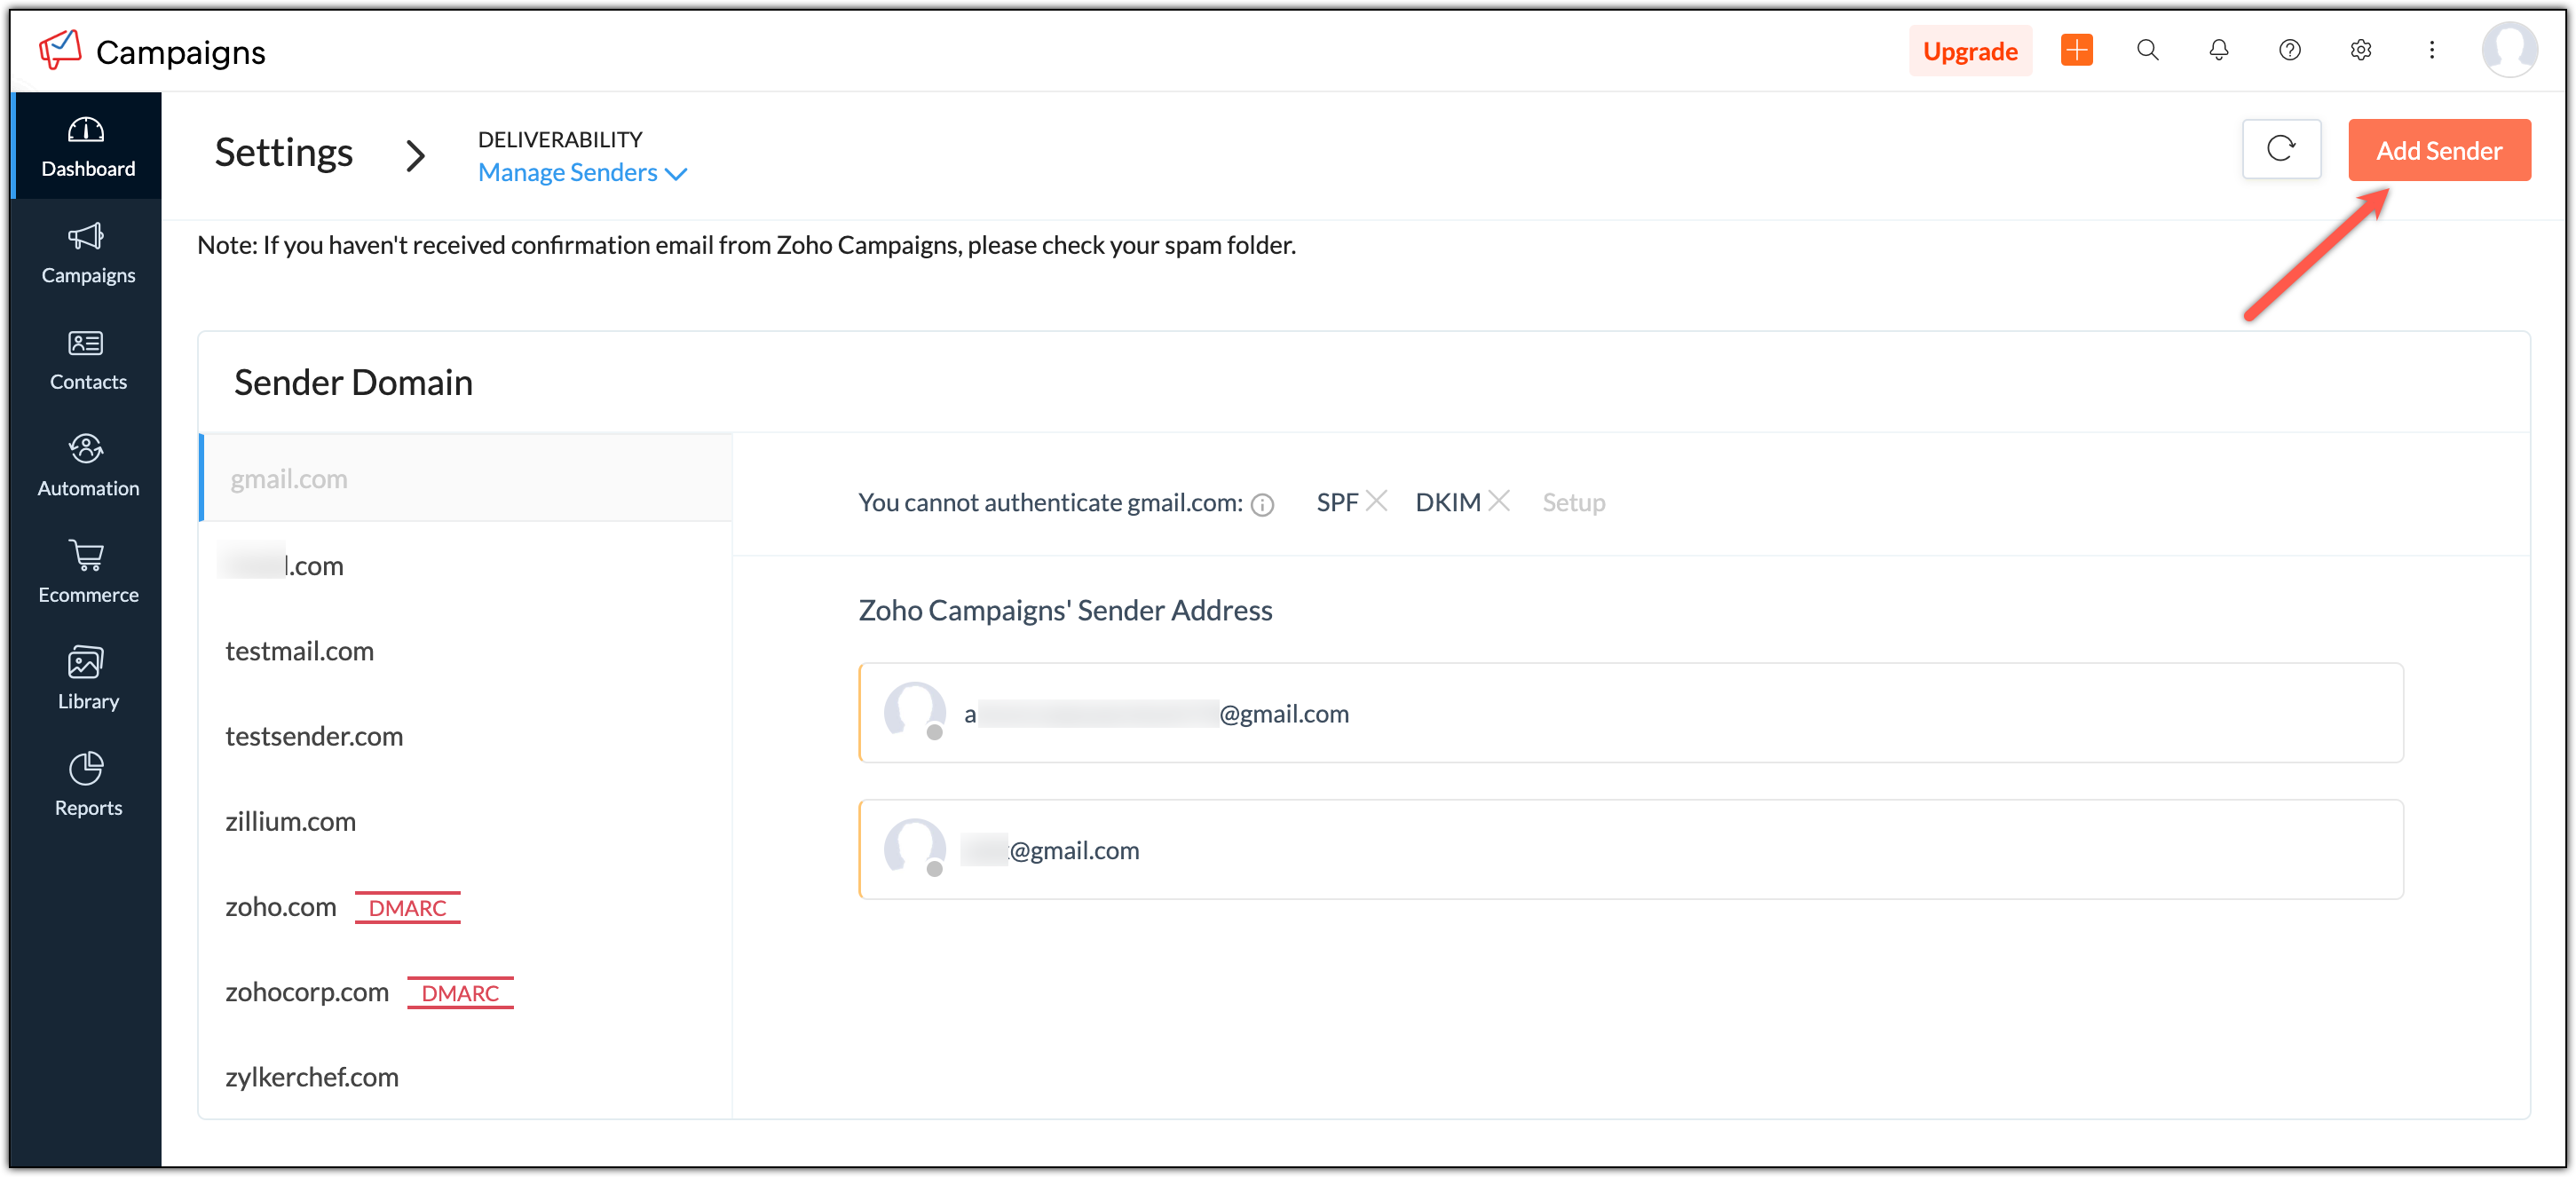
Task: Open the help question mark icon
Action: [2289, 50]
